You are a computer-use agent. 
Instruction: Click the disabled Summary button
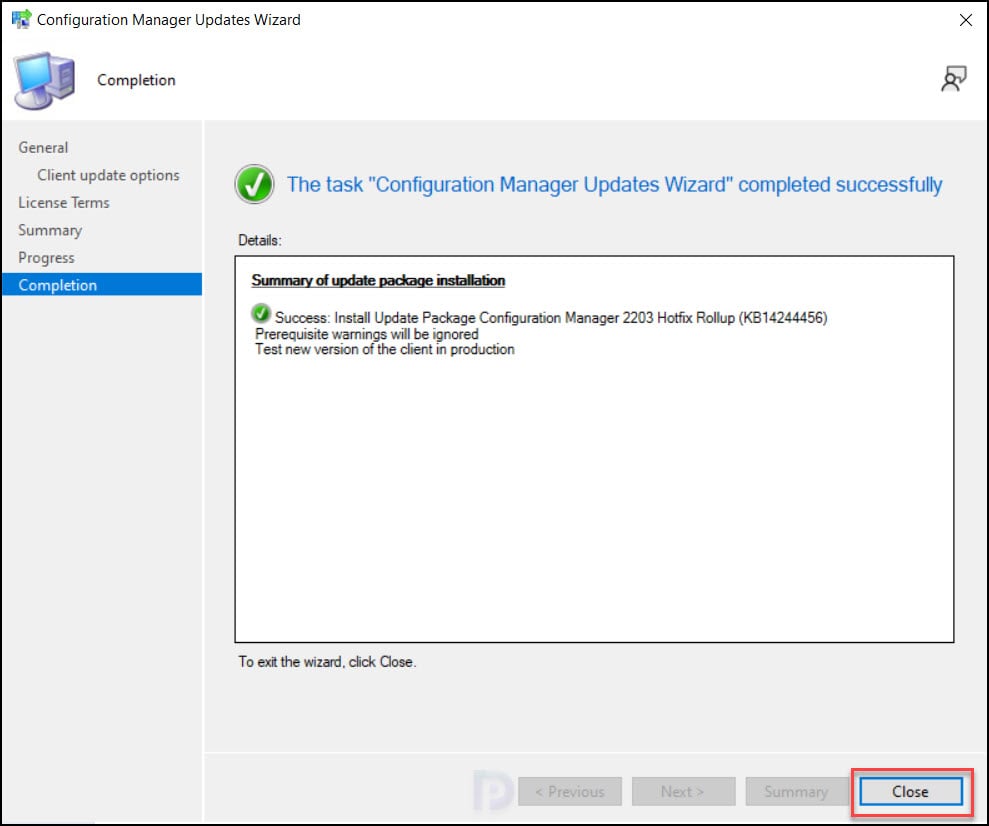(797, 791)
